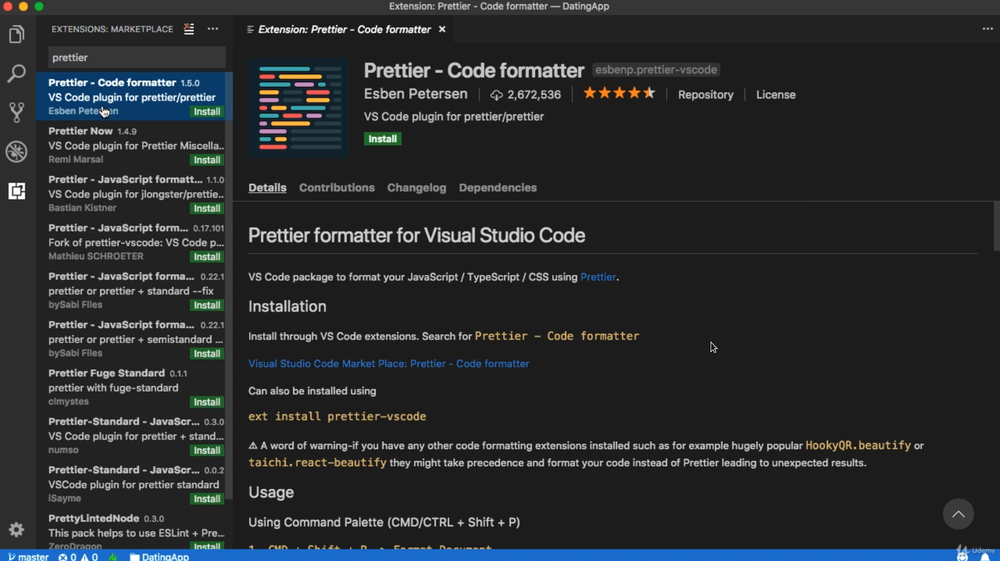1000x561 pixels.
Task: Open the Explorer view in activity bar
Action: [x=16, y=35]
